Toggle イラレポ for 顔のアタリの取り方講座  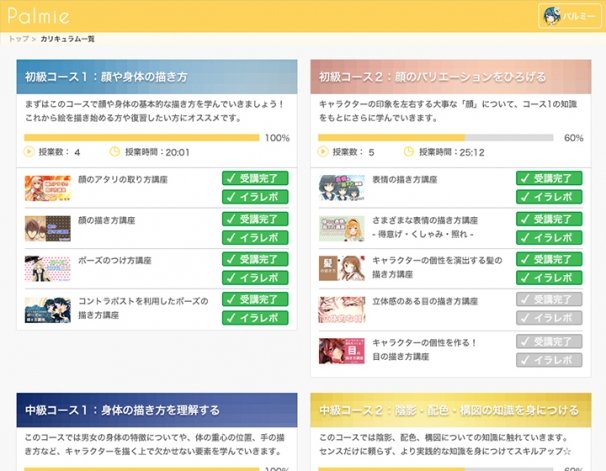[x=255, y=197]
